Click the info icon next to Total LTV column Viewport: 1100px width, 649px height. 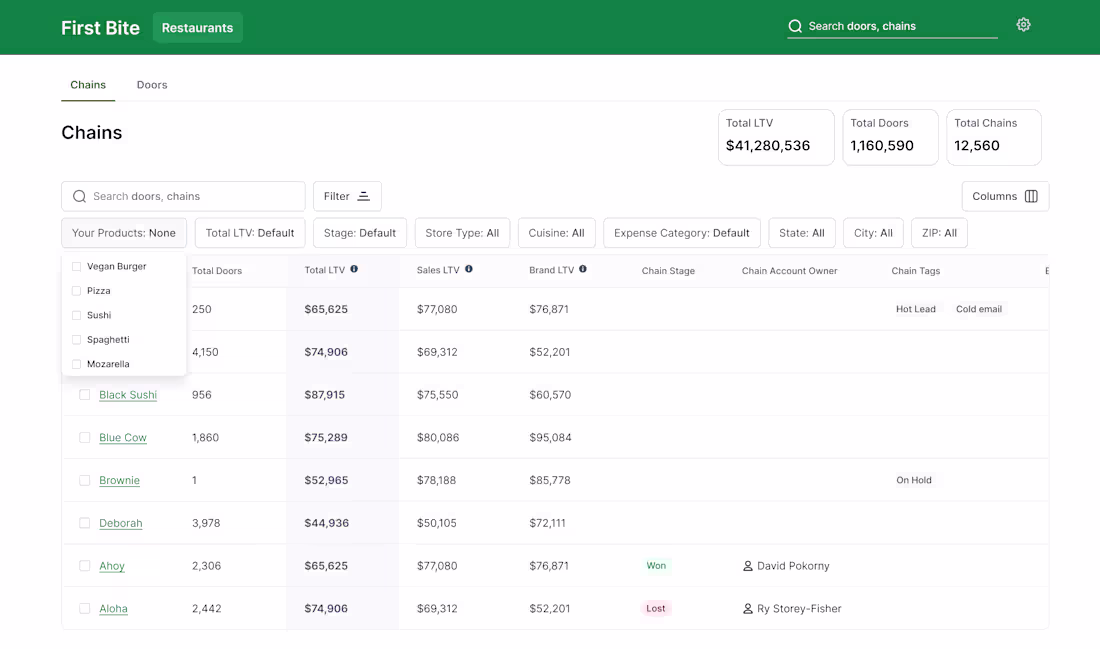click(355, 268)
